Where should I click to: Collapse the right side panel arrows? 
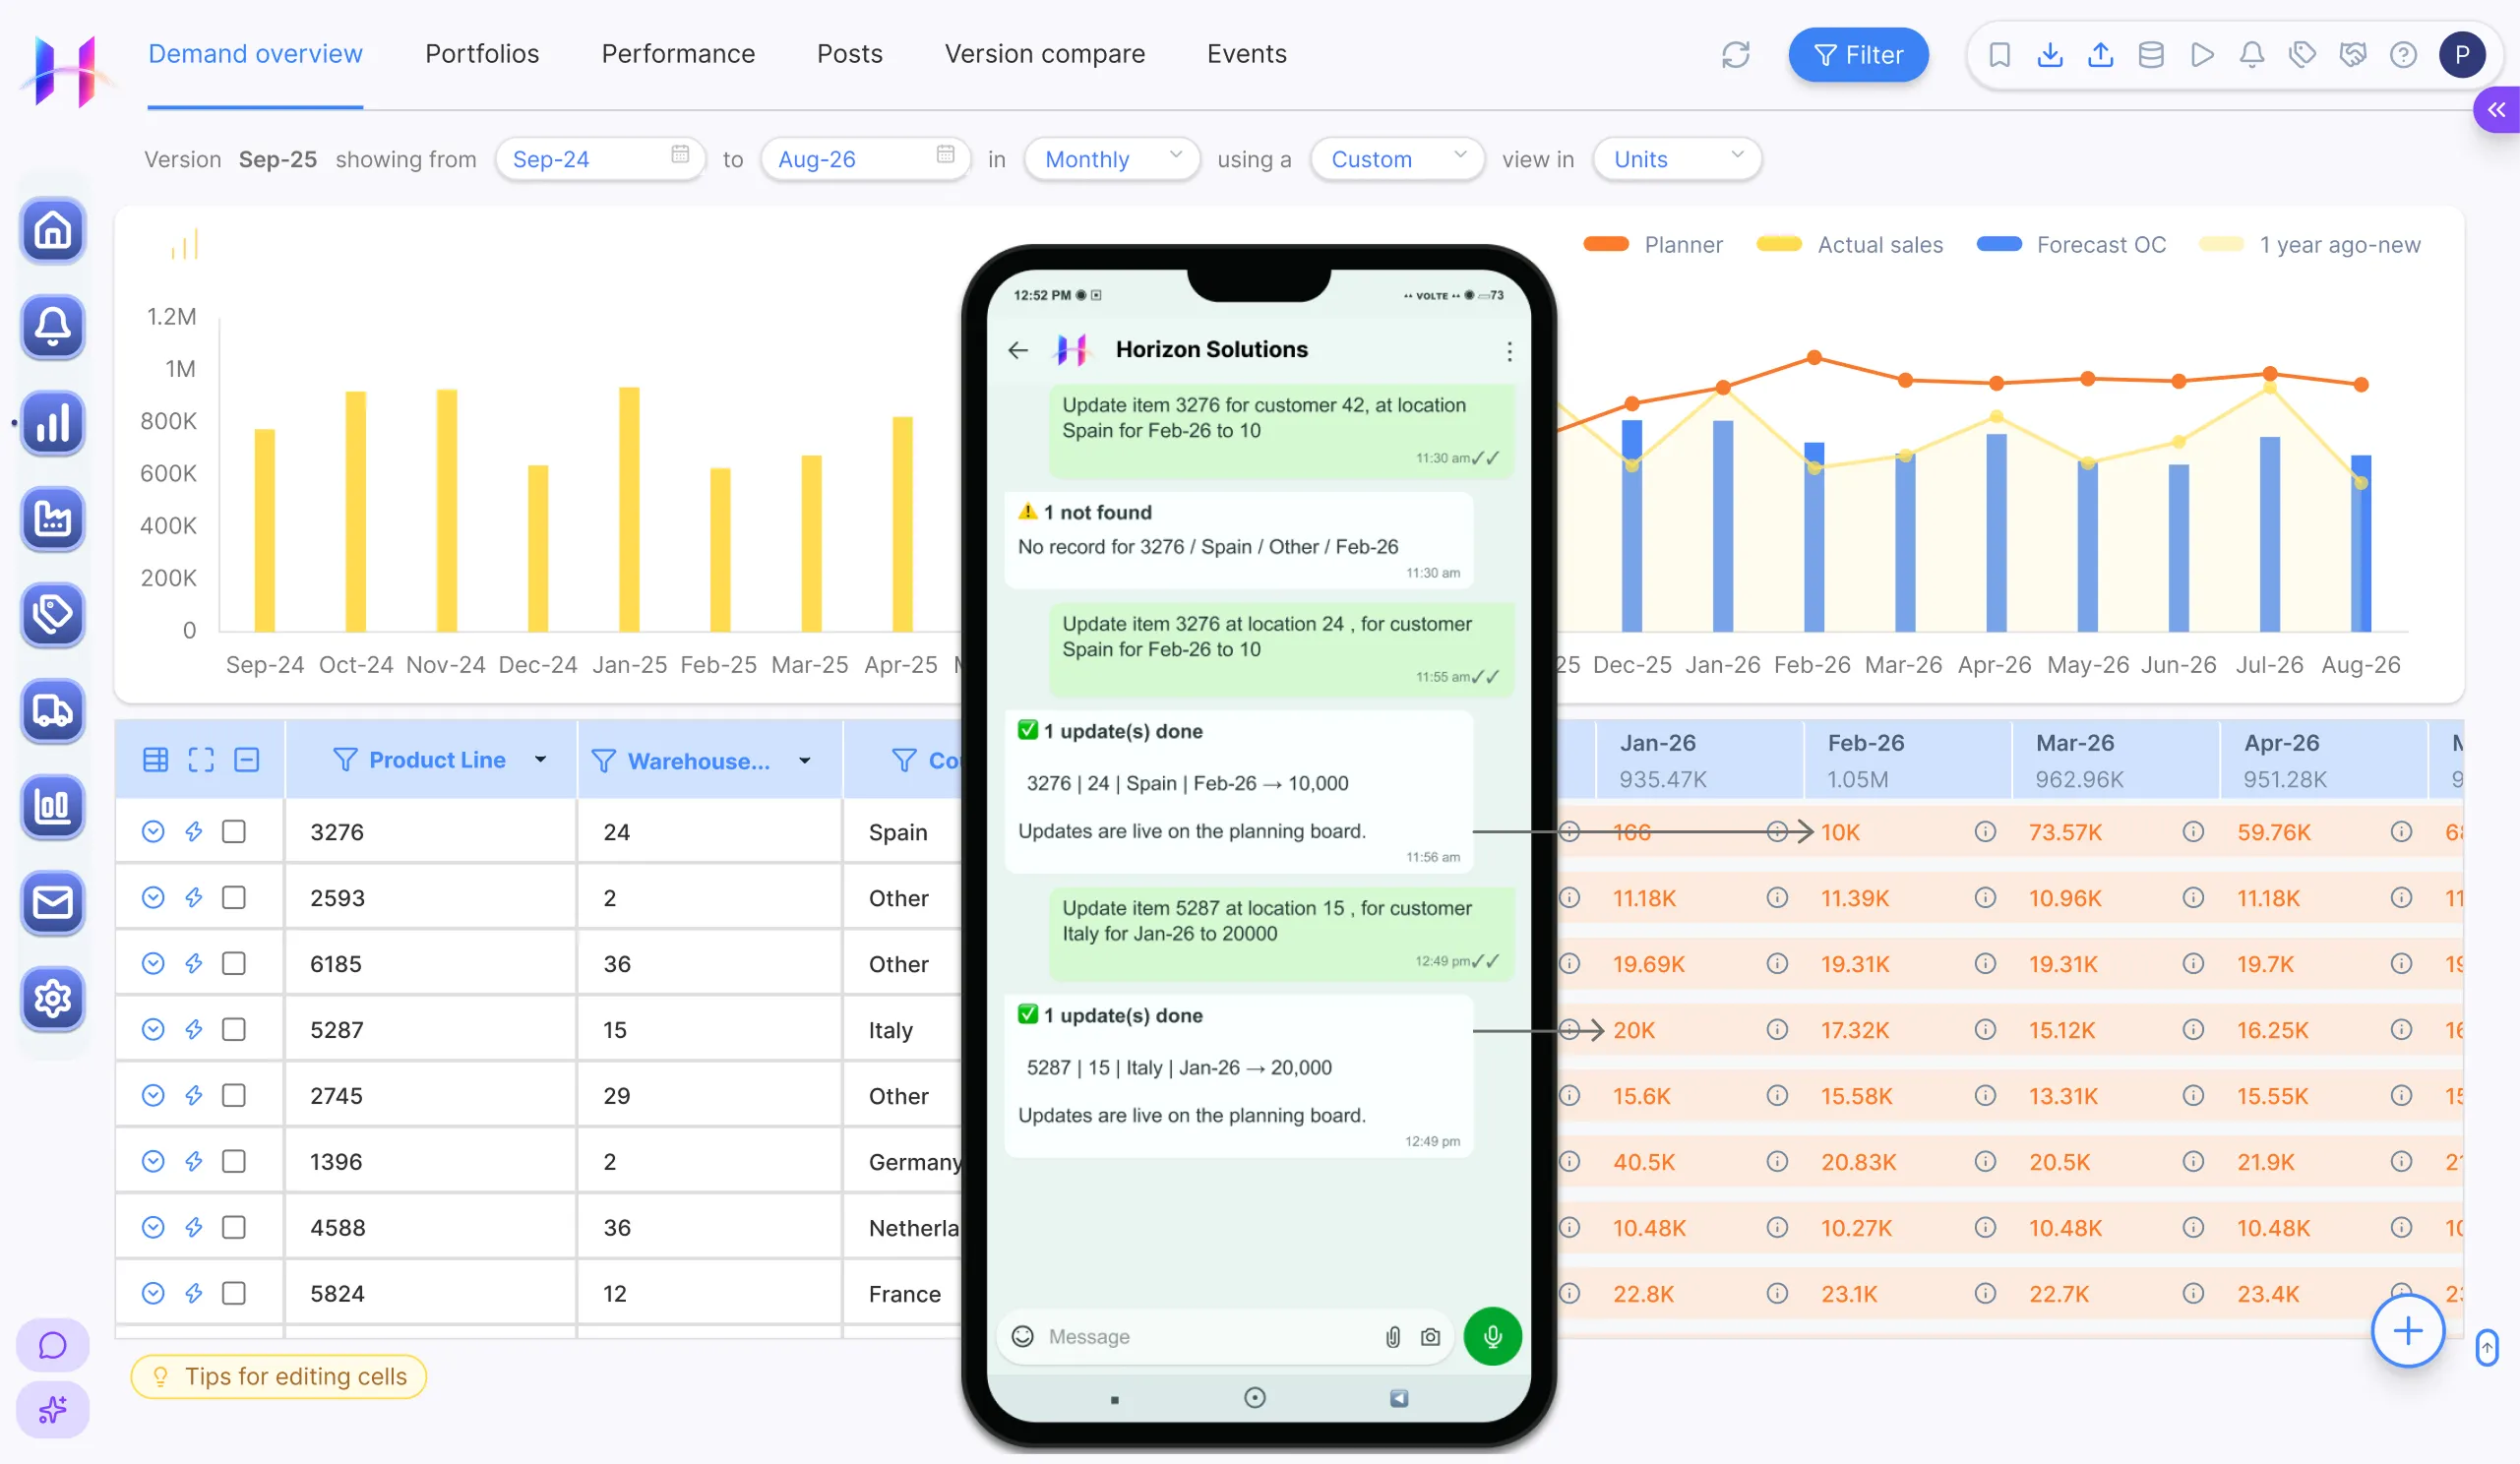pos(2497,110)
